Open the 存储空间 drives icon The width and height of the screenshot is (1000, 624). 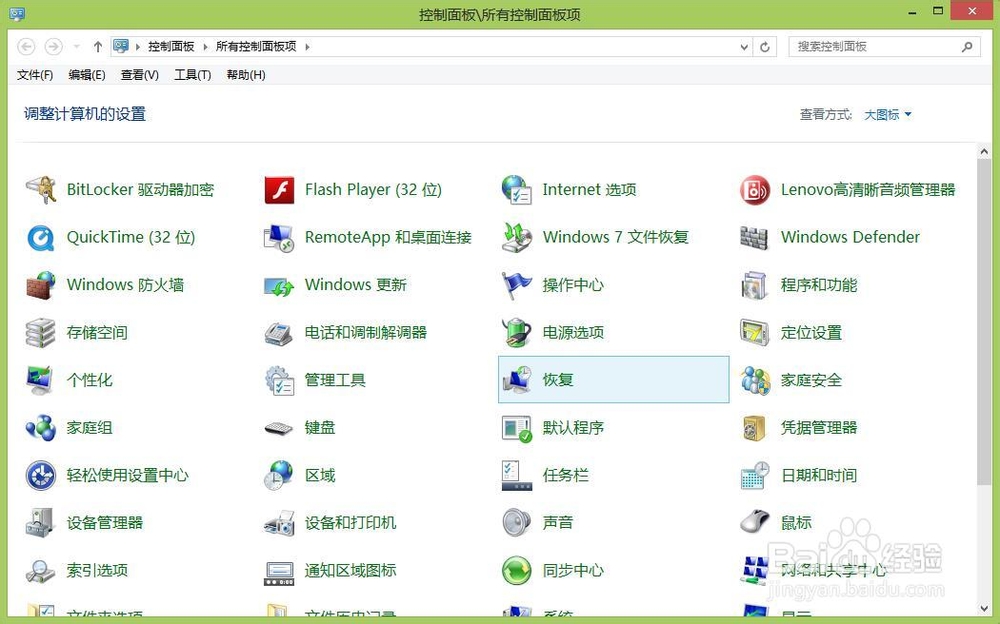click(x=41, y=332)
